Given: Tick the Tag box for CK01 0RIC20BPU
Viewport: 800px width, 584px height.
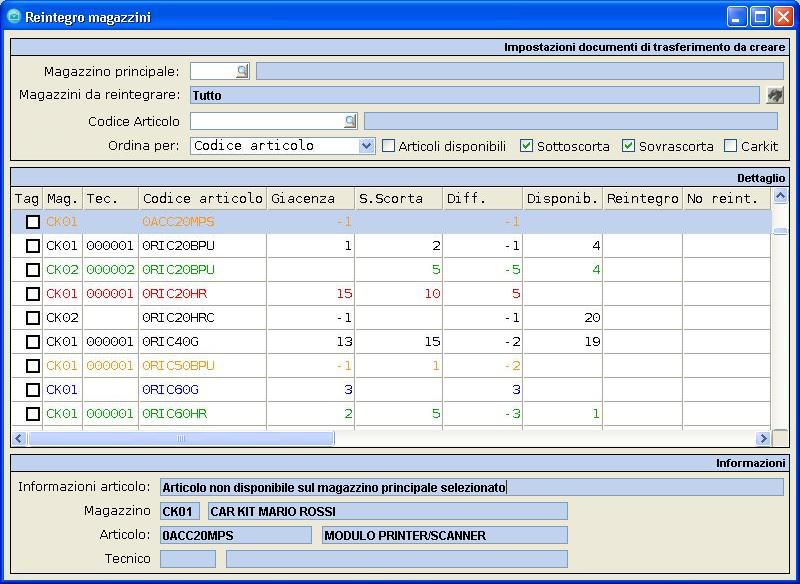Looking at the screenshot, I should click(33, 246).
